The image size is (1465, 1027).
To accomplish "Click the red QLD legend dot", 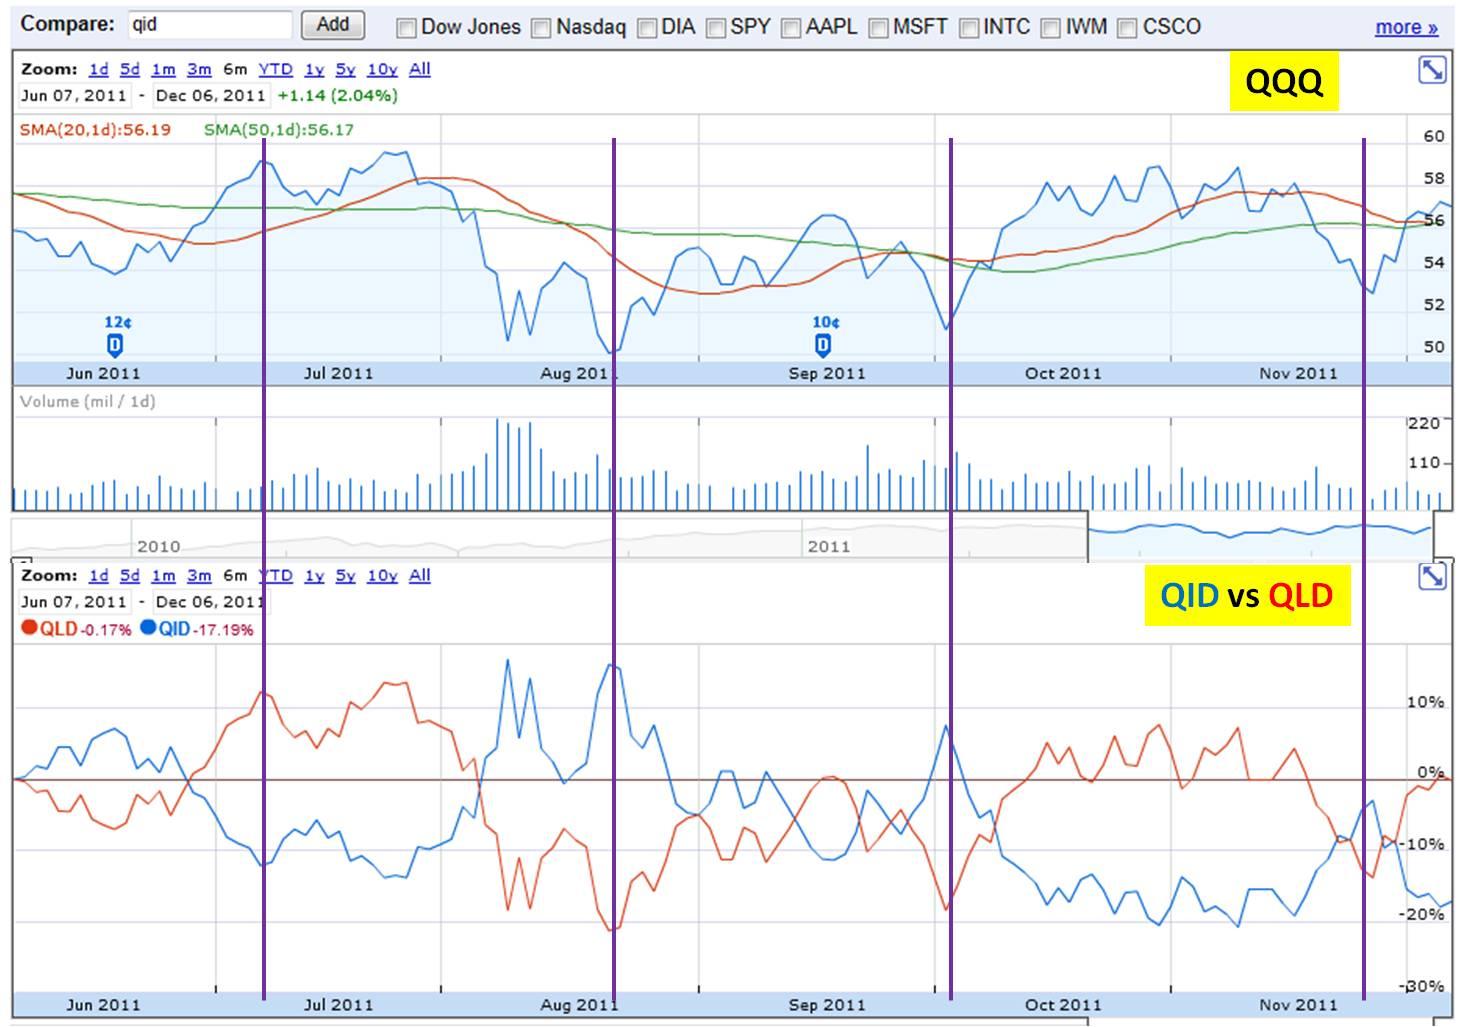I will (x=29, y=628).
